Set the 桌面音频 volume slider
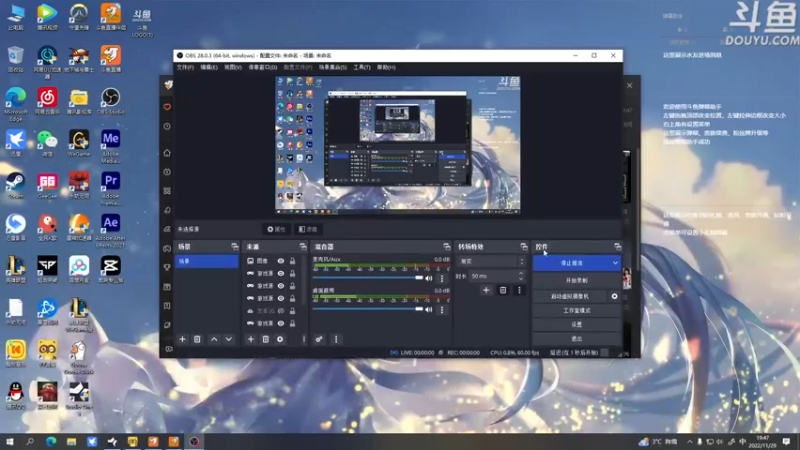The image size is (800, 450). pos(368,309)
